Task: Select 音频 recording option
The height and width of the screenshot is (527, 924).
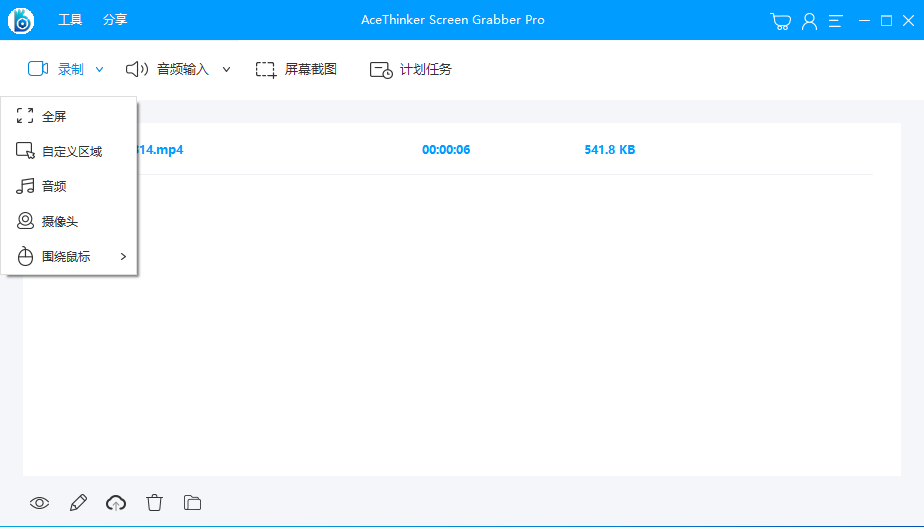Action: click(54, 187)
